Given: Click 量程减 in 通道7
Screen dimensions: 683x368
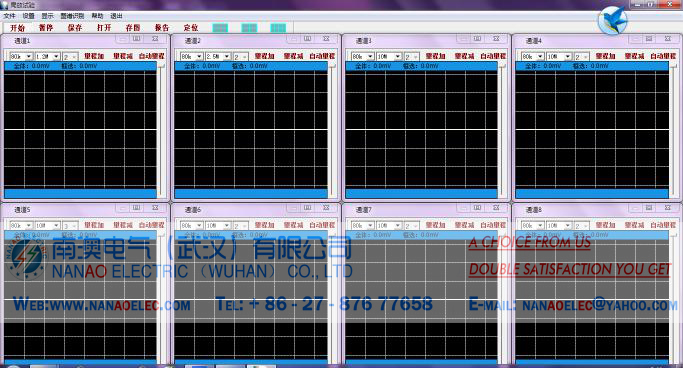Looking at the screenshot, I should tap(464, 225).
